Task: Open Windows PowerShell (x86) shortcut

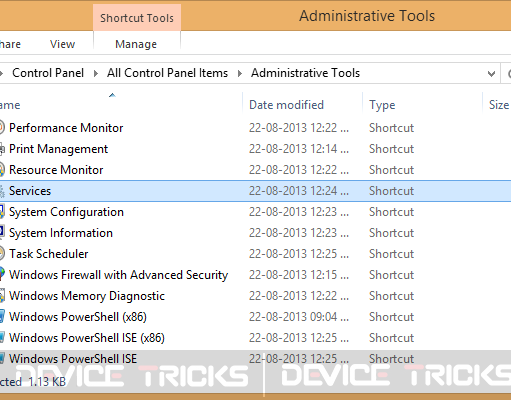Action: point(78,317)
